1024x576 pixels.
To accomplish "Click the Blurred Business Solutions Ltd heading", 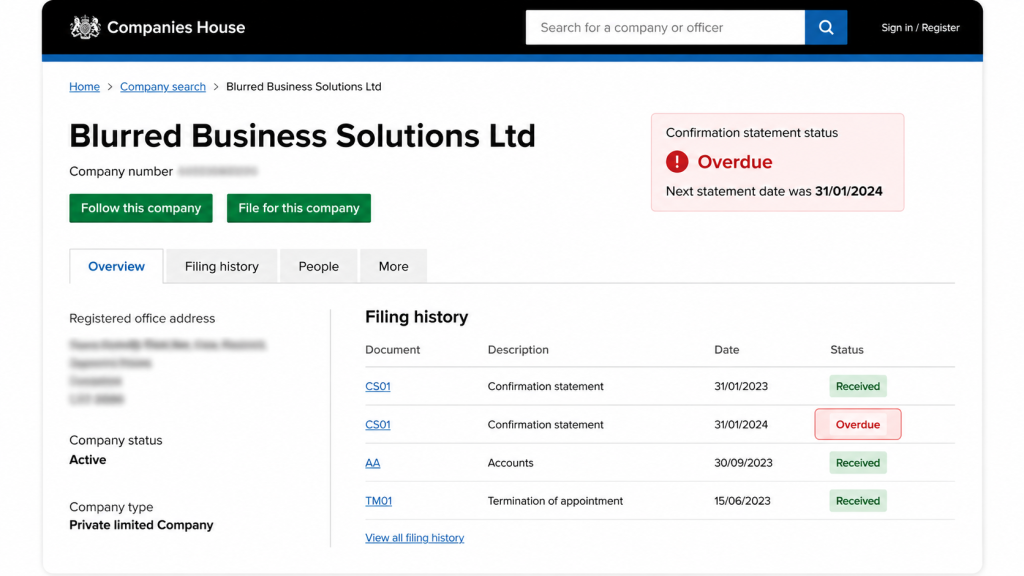I will point(302,136).
